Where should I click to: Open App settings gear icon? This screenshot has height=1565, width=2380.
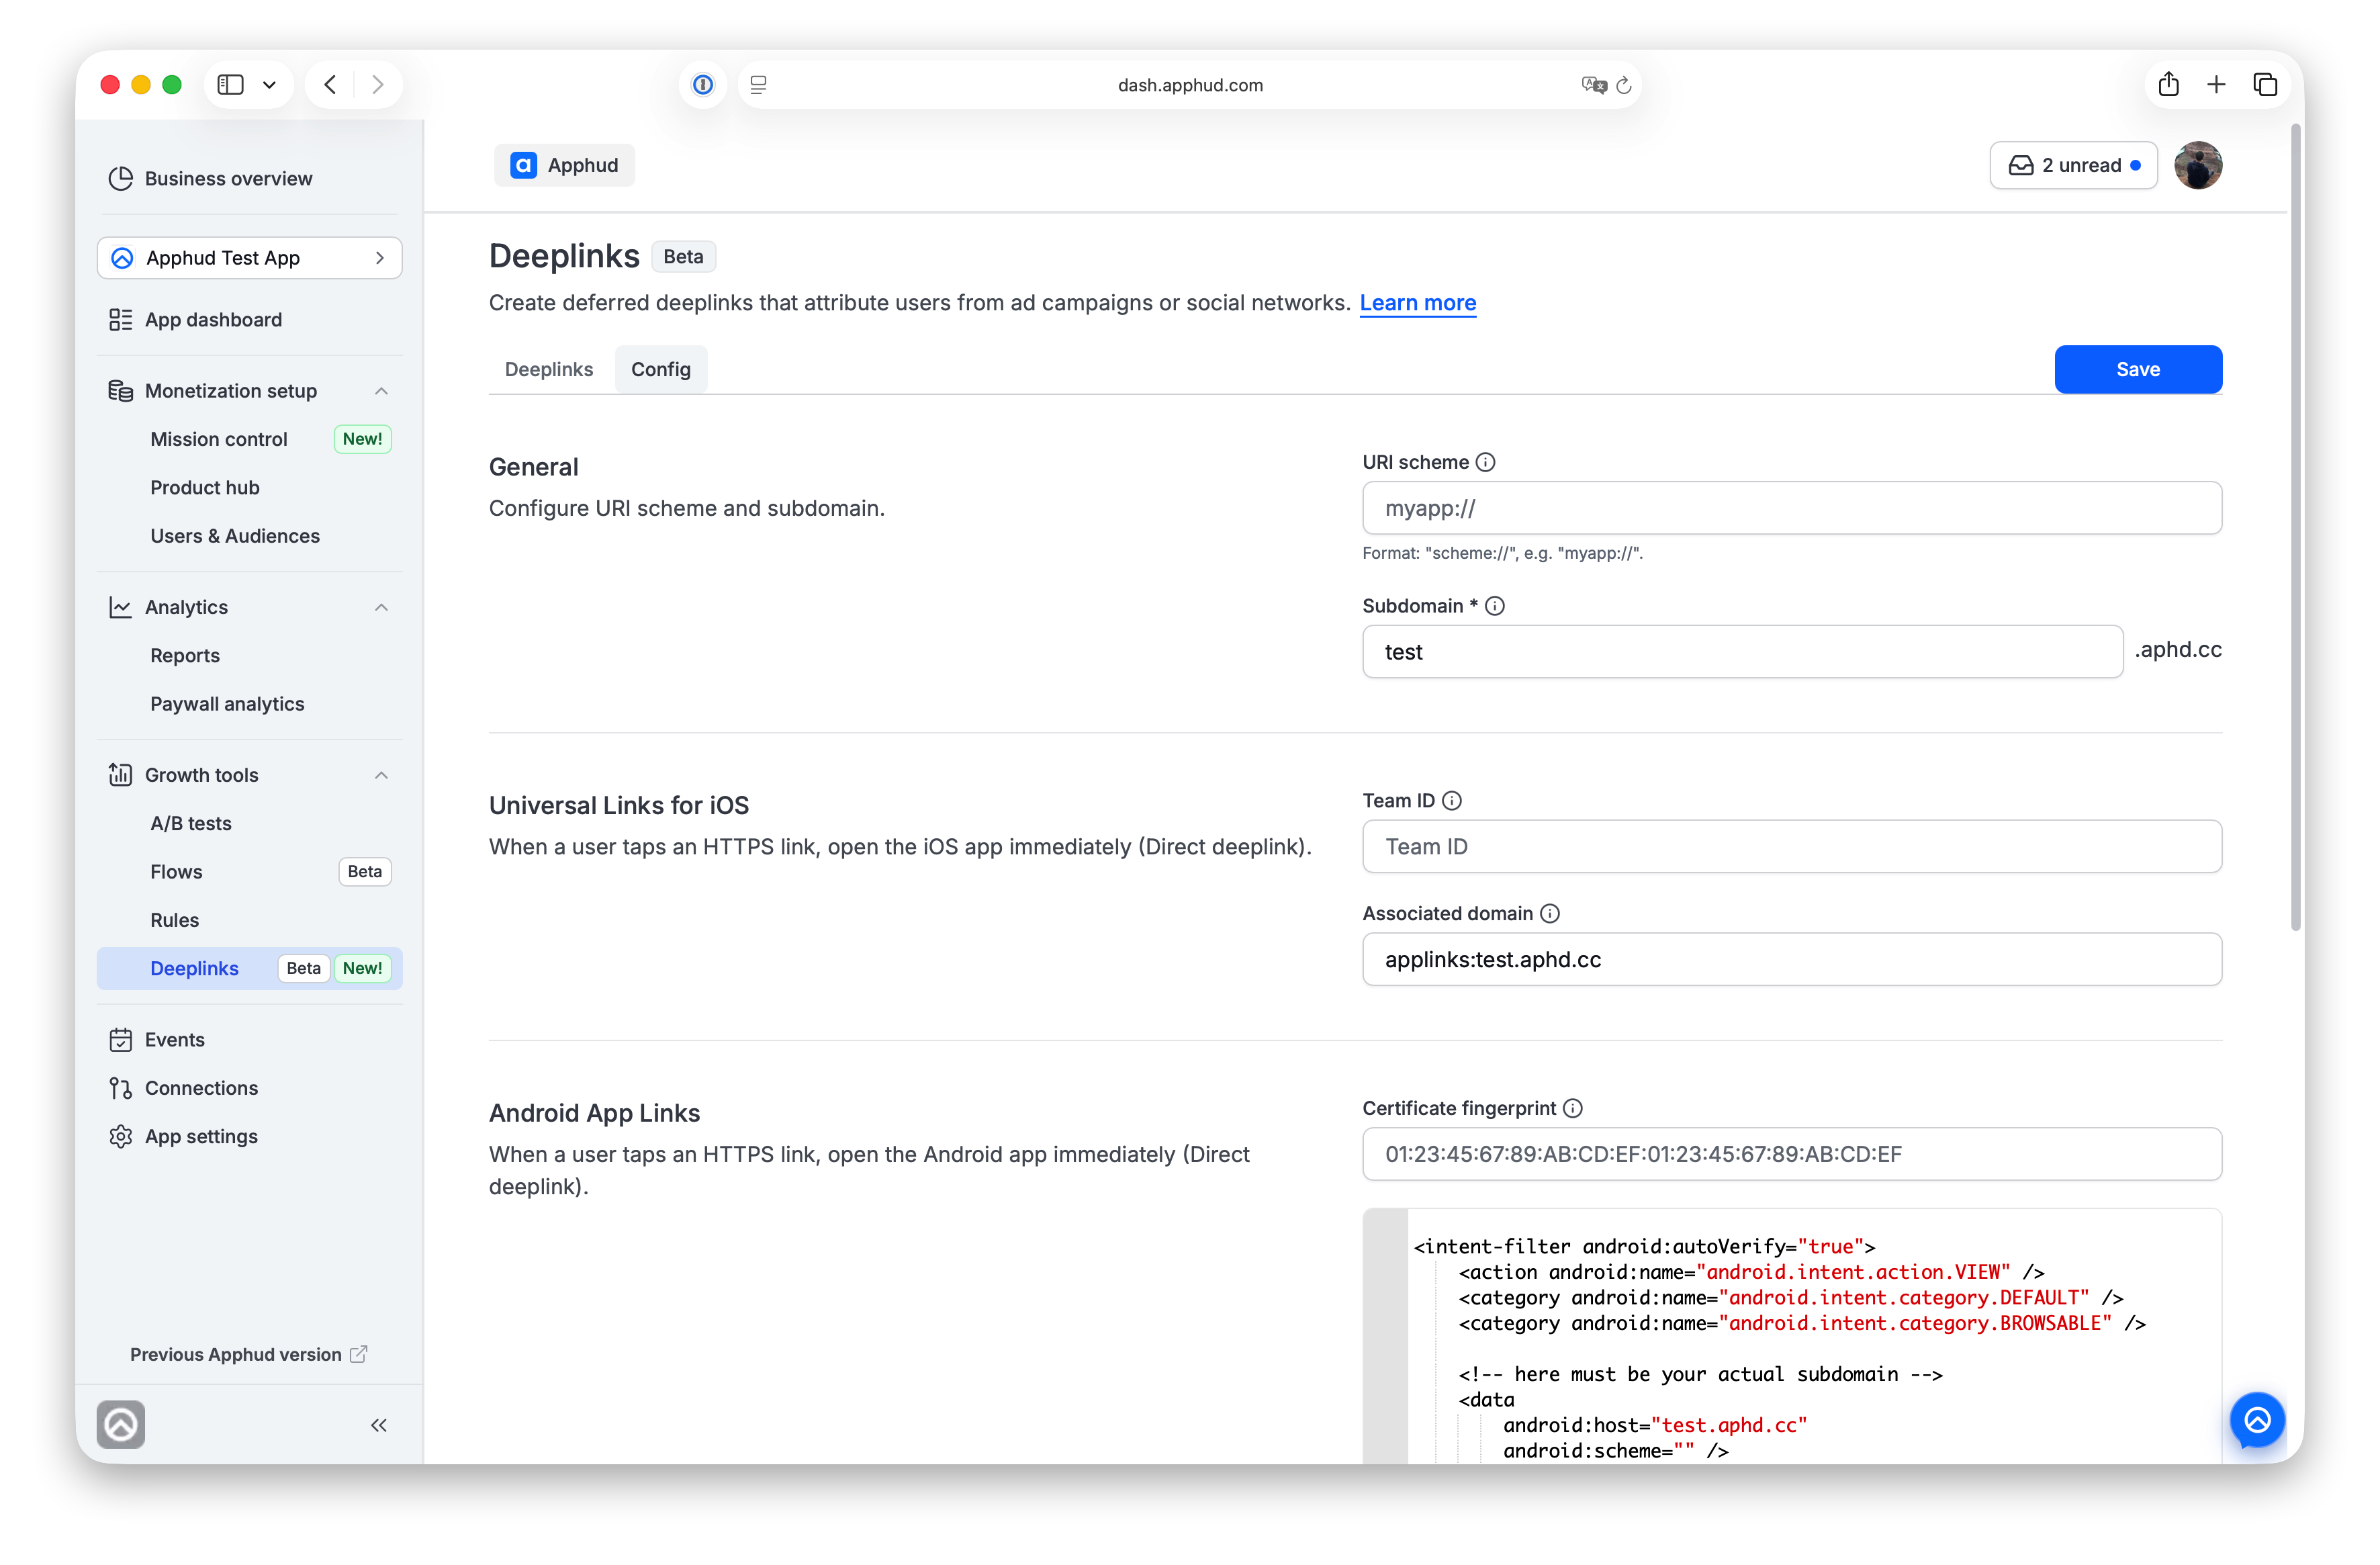(x=120, y=1137)
